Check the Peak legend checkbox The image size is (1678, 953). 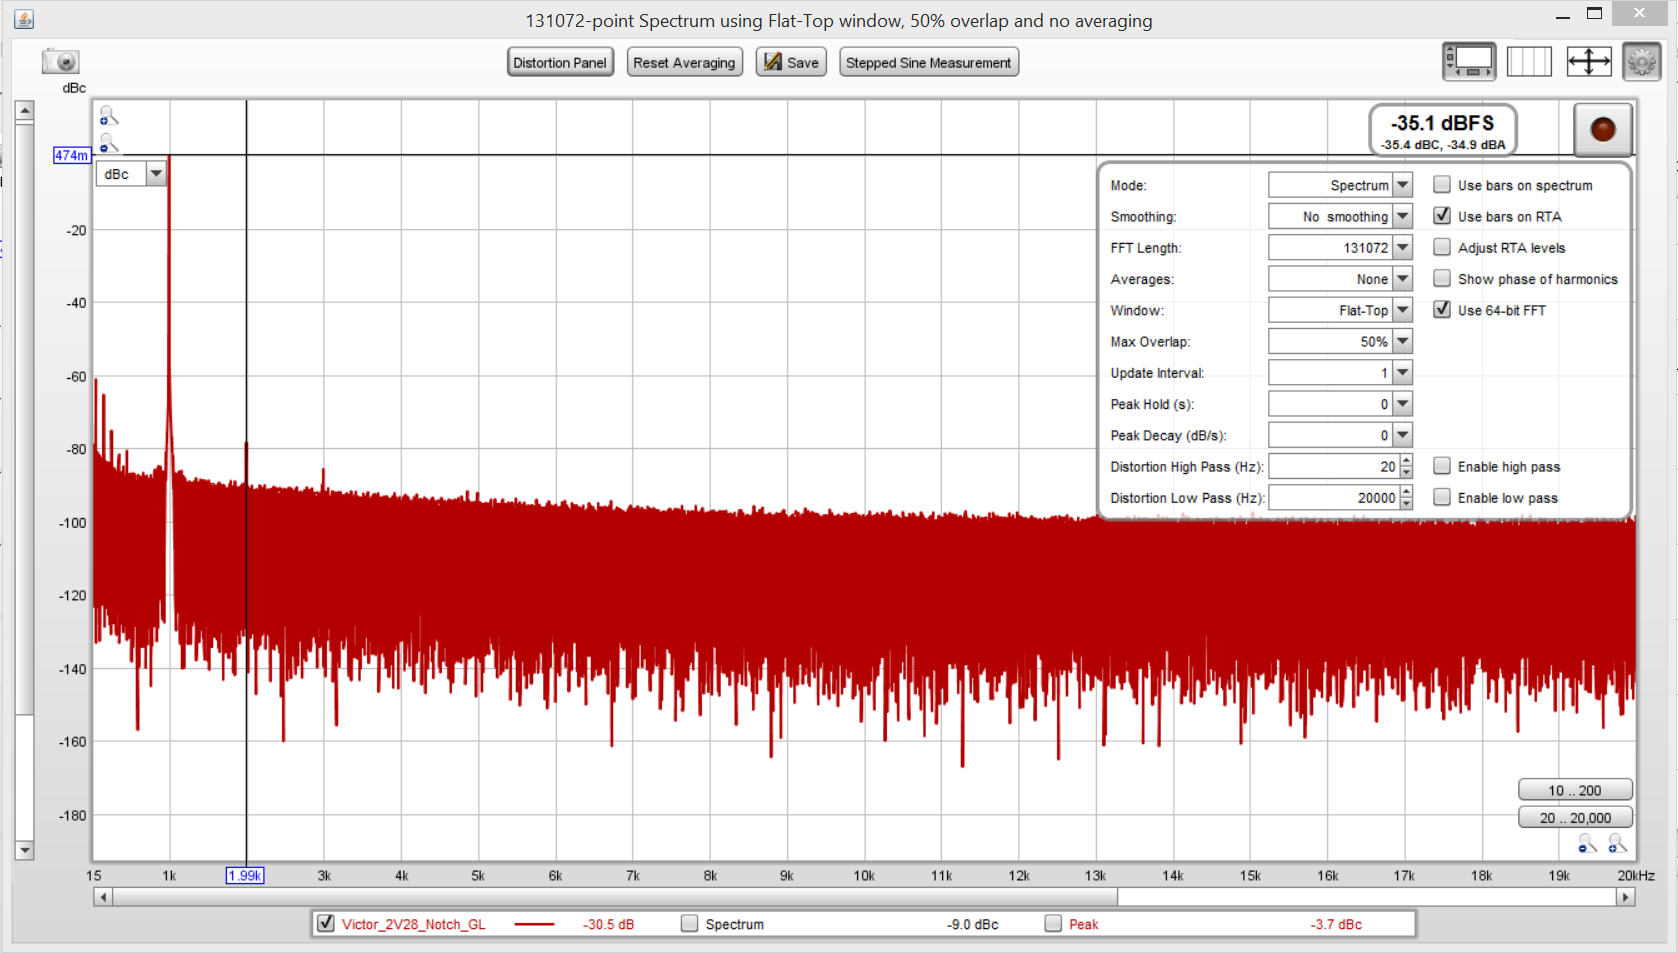point(1053,923)
